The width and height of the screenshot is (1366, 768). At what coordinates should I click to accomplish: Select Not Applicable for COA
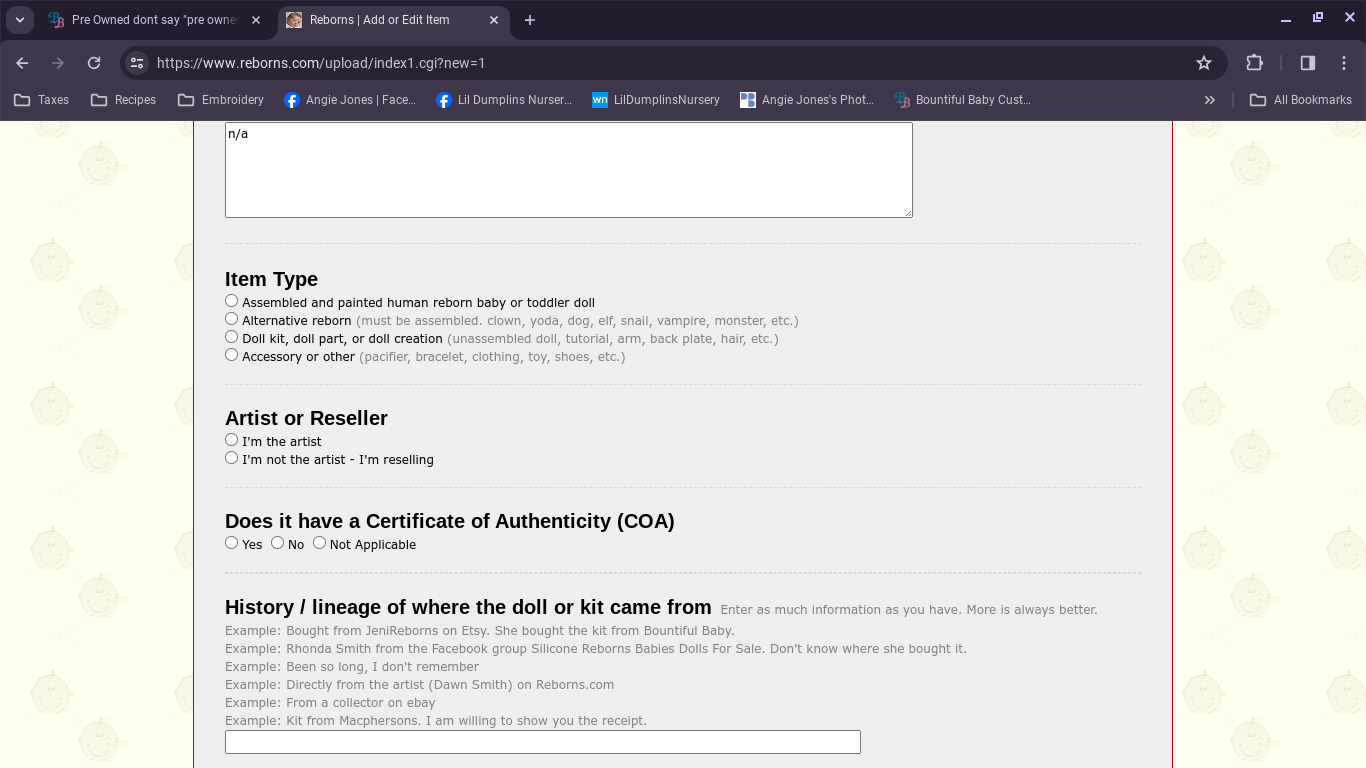(319, 543)
